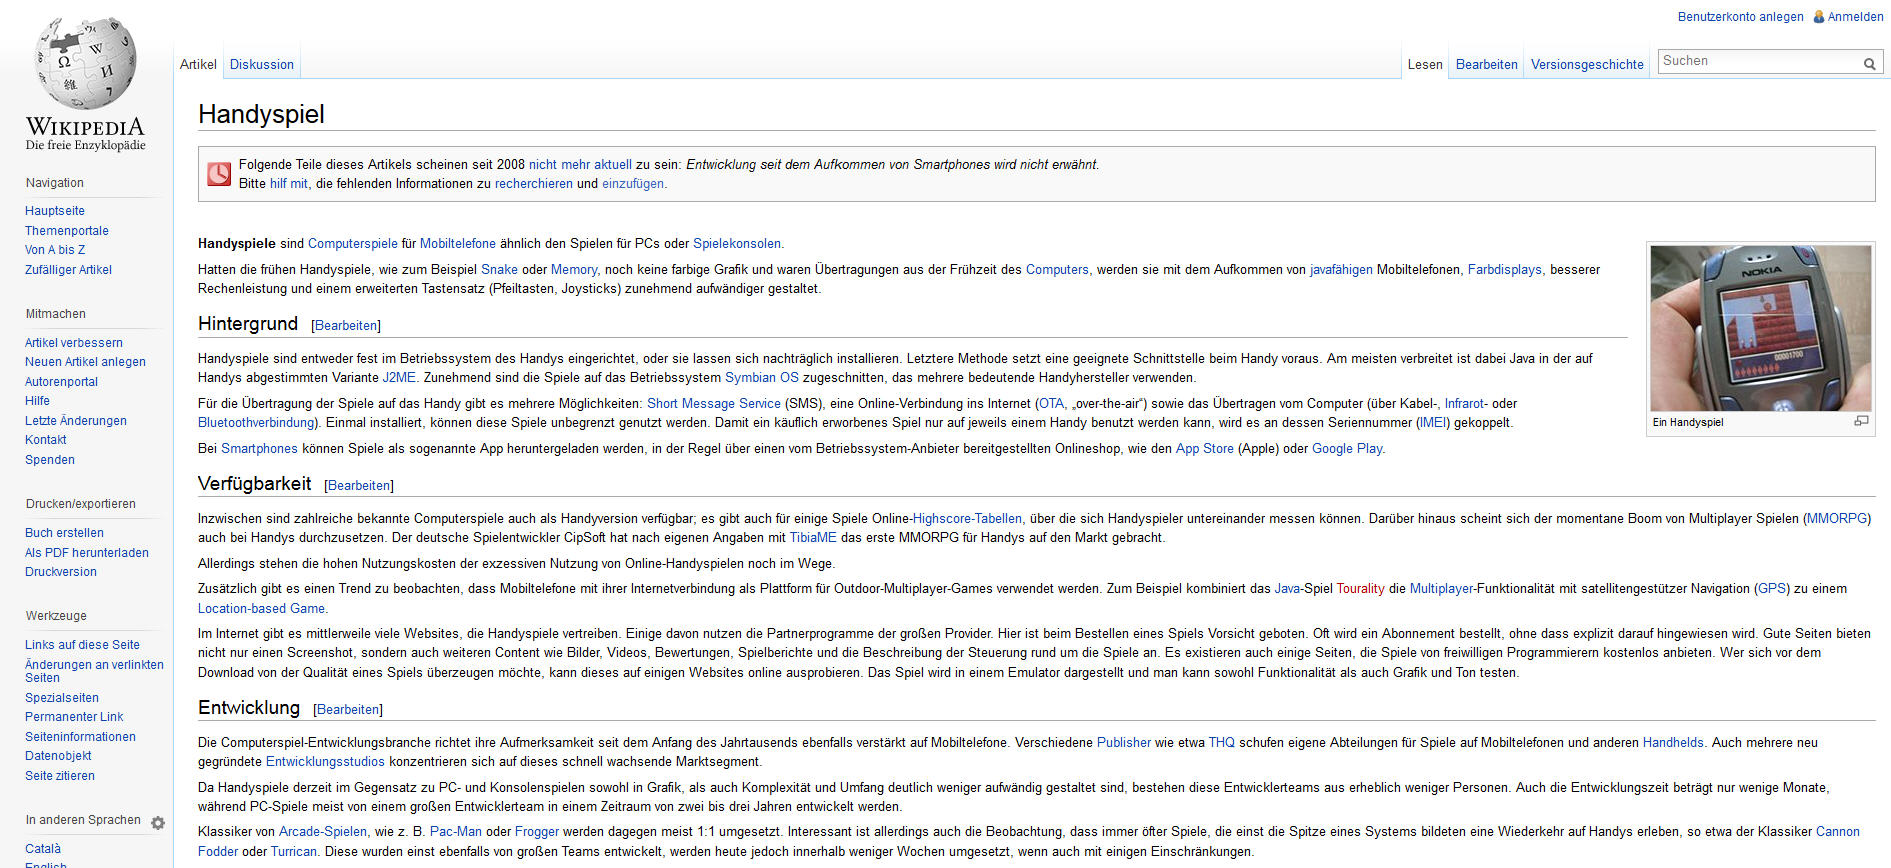Click the search magnifier icon

coord(1869,63)
